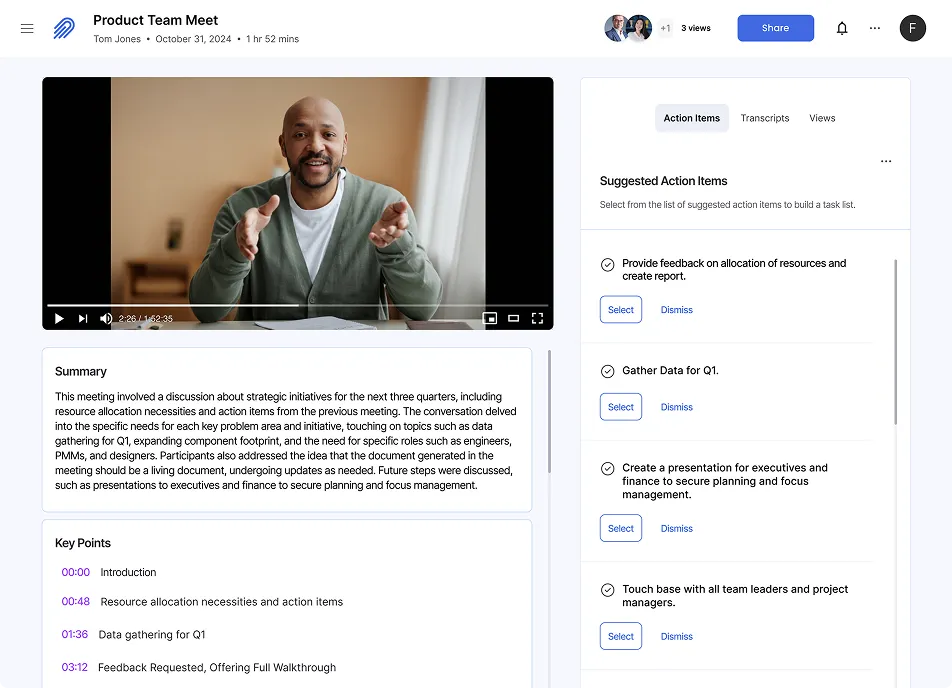Image resolution: width=952 pixels, height=688 pixels.
Task: Jump to timestamp 03:12
Action: pyautogui.click(x=74, y=667)
